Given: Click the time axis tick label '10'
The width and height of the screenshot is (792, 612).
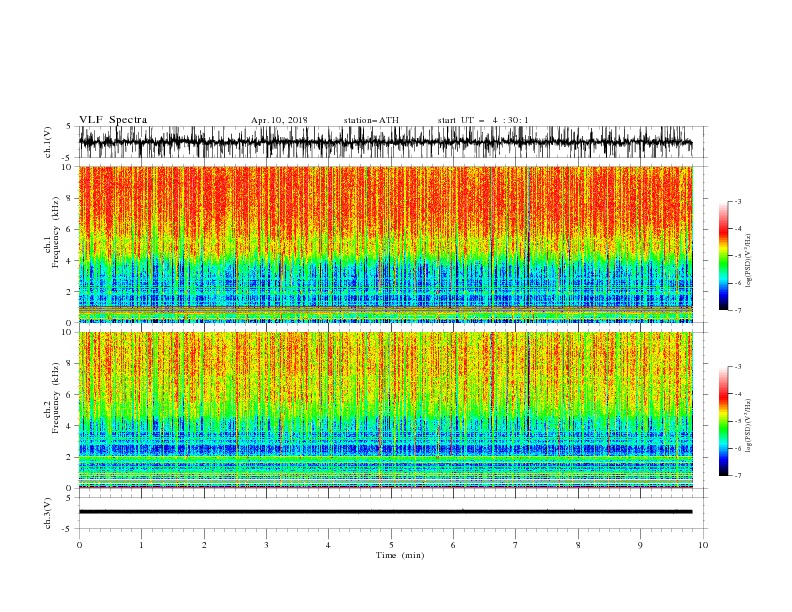Looking at the screenshot, I should [x=703, y=545].
